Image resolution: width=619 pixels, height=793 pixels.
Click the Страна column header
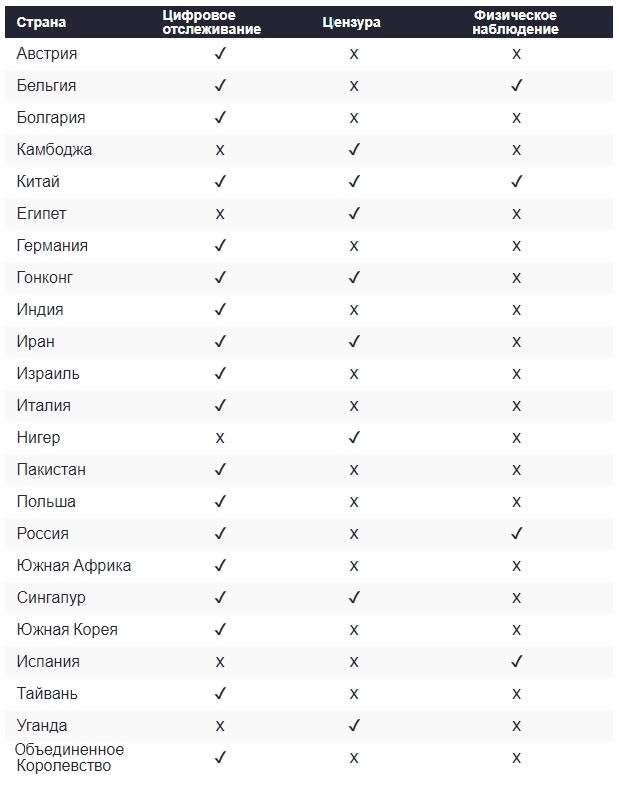click(41, 22)
